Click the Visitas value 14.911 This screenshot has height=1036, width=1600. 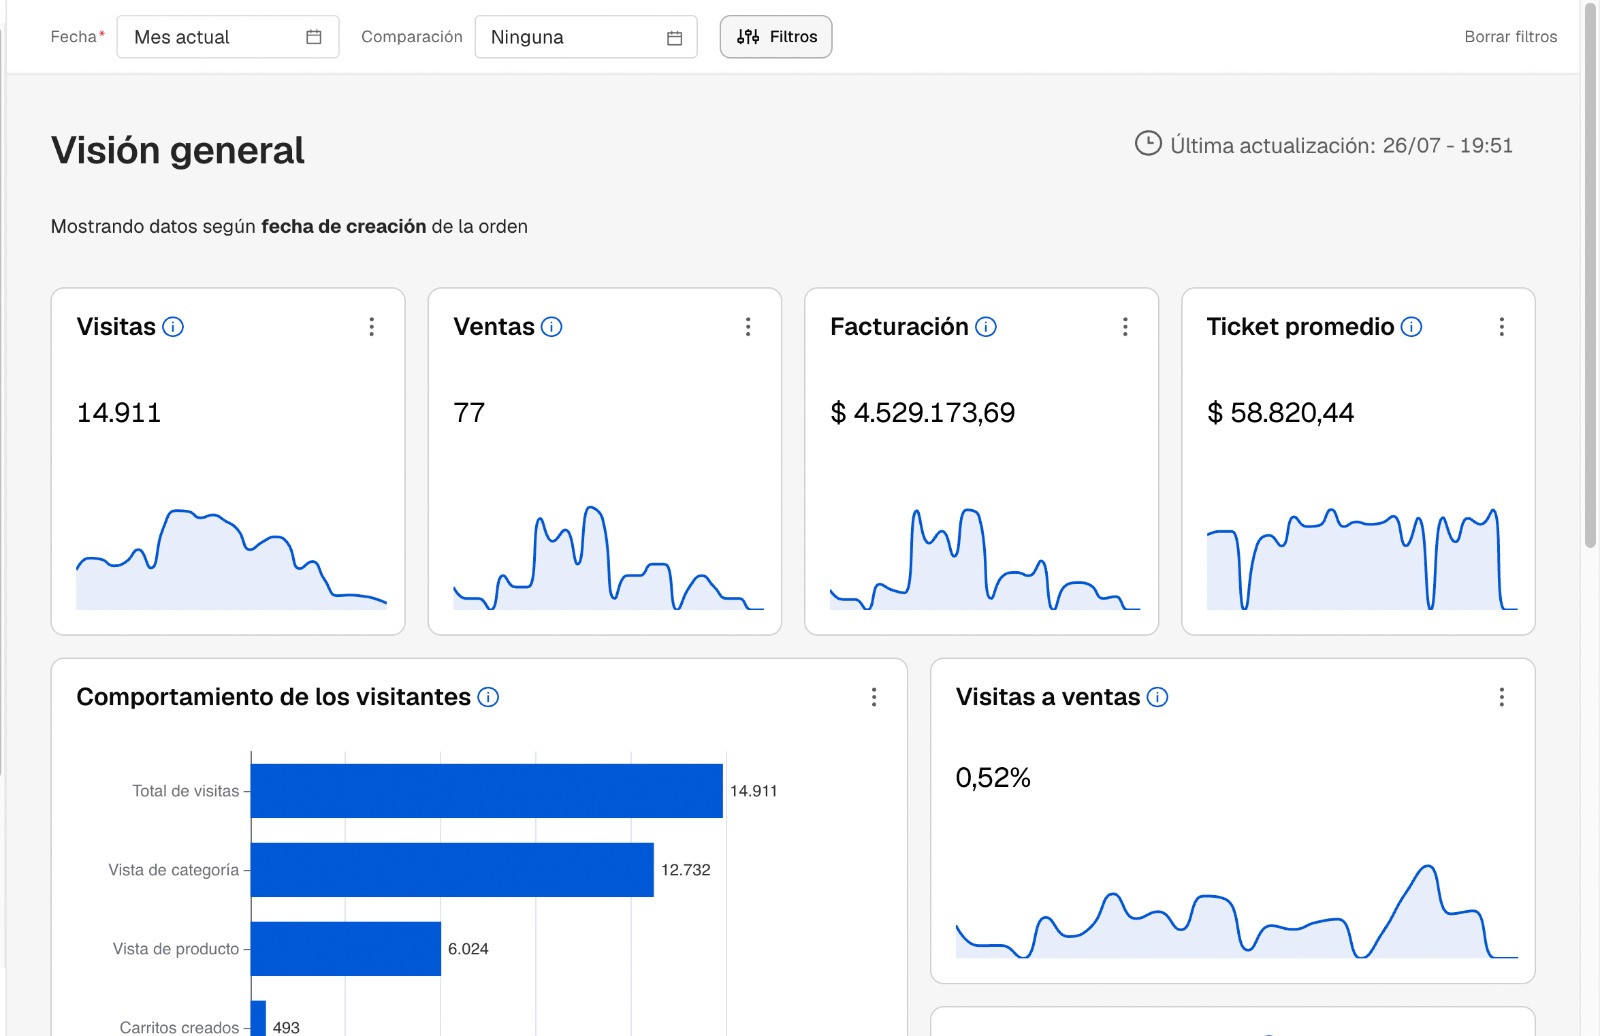[x=119, y=413]
